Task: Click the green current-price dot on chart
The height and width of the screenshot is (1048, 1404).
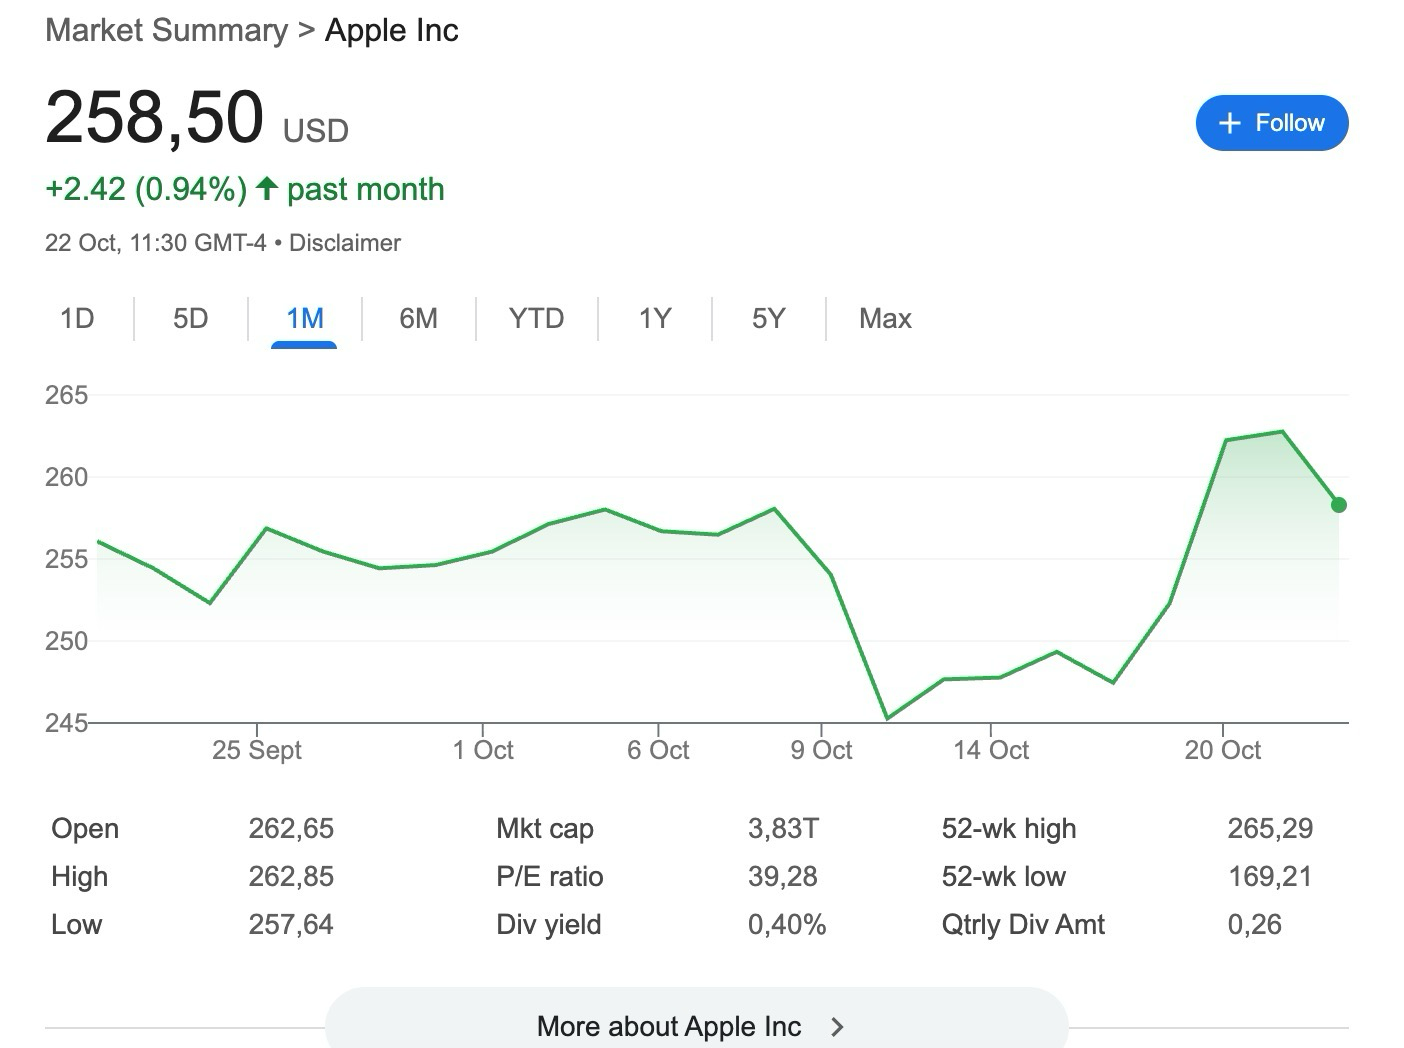Action: click(x=1339, y=505)
